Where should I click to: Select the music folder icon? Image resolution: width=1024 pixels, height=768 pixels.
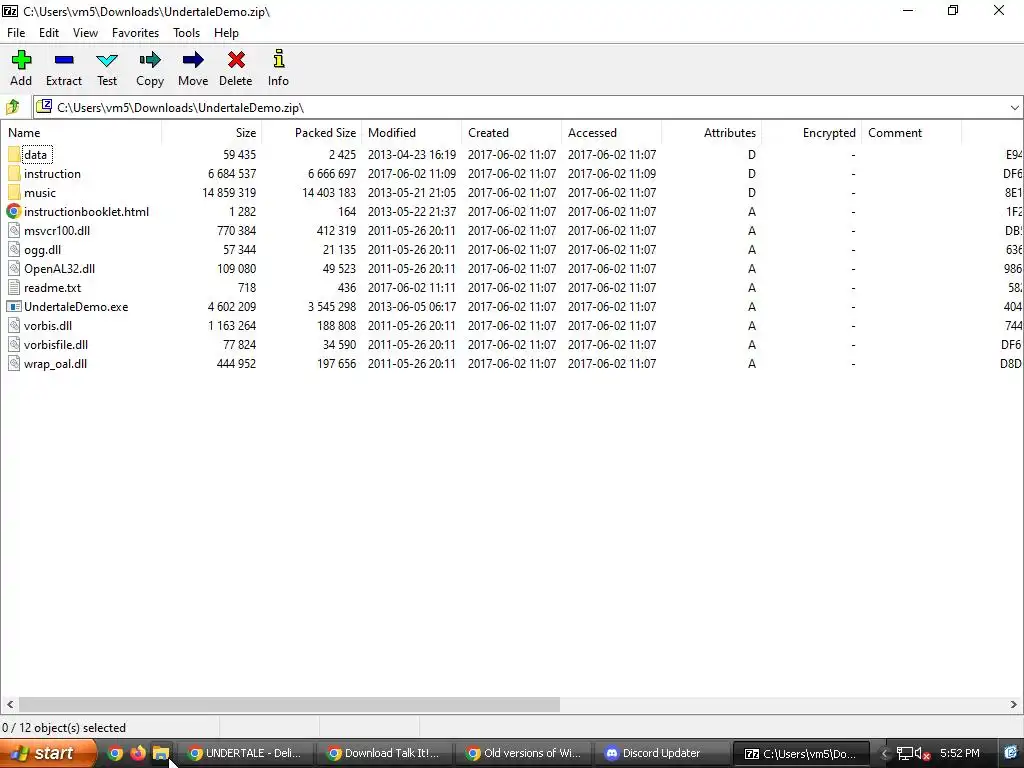click(x=14, y=193)
